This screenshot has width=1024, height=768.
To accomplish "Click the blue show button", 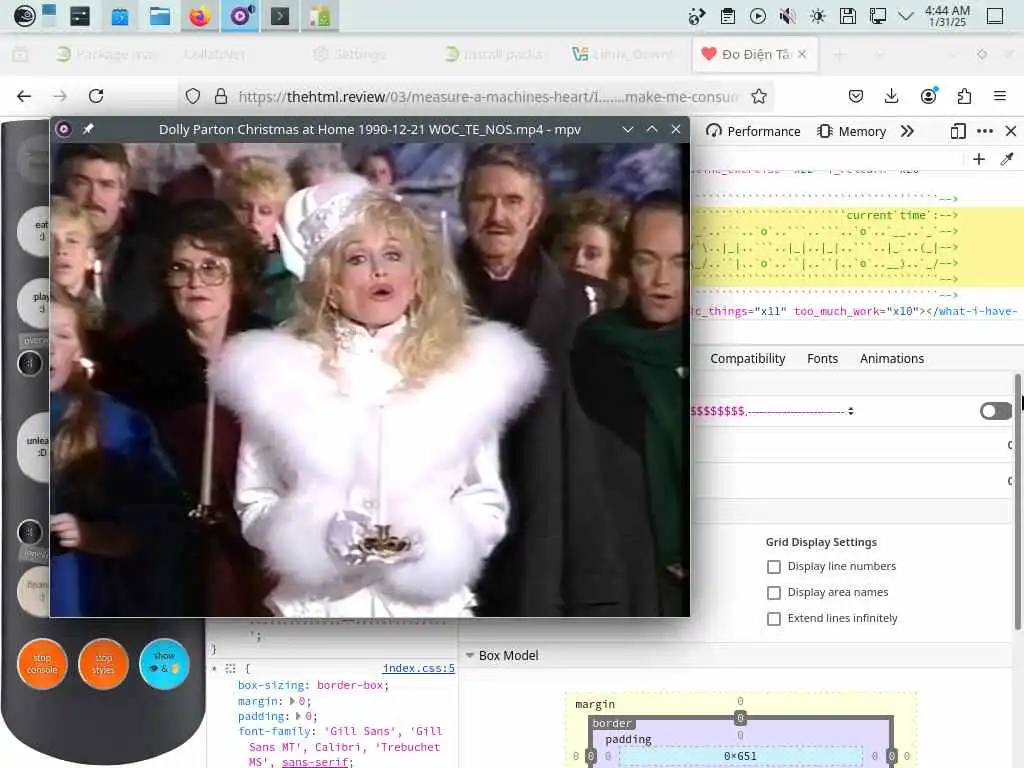I will (164, 664).
